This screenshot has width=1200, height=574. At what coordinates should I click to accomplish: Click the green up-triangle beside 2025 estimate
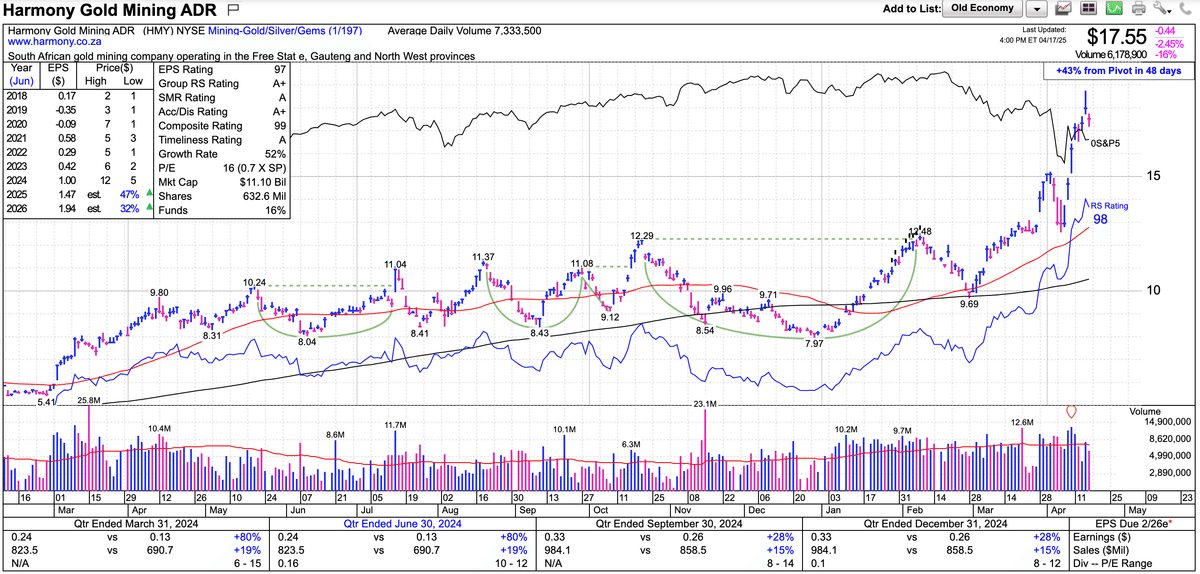(x=150, y=194)
